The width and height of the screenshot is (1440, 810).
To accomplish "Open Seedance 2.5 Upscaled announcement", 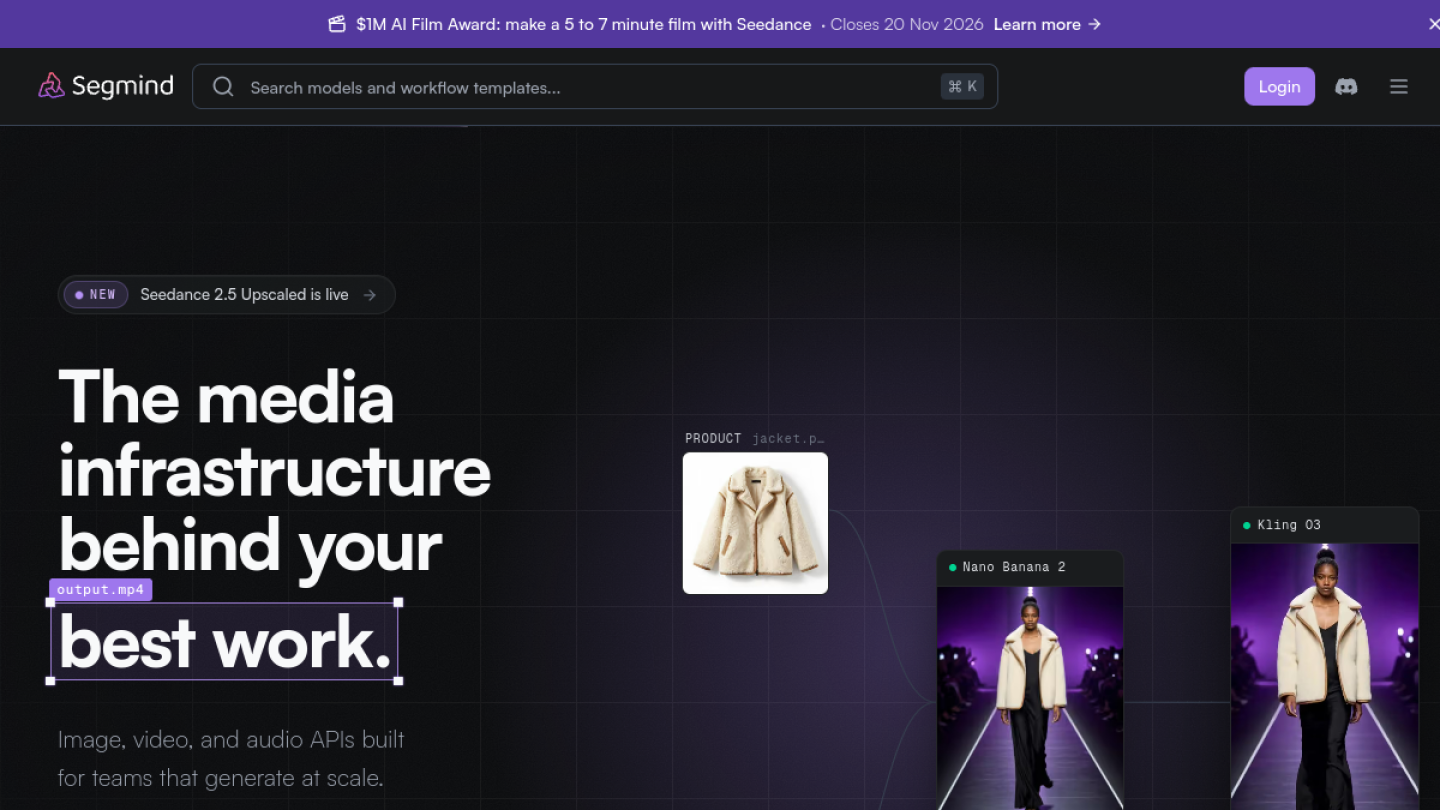I will coord(227,295).
